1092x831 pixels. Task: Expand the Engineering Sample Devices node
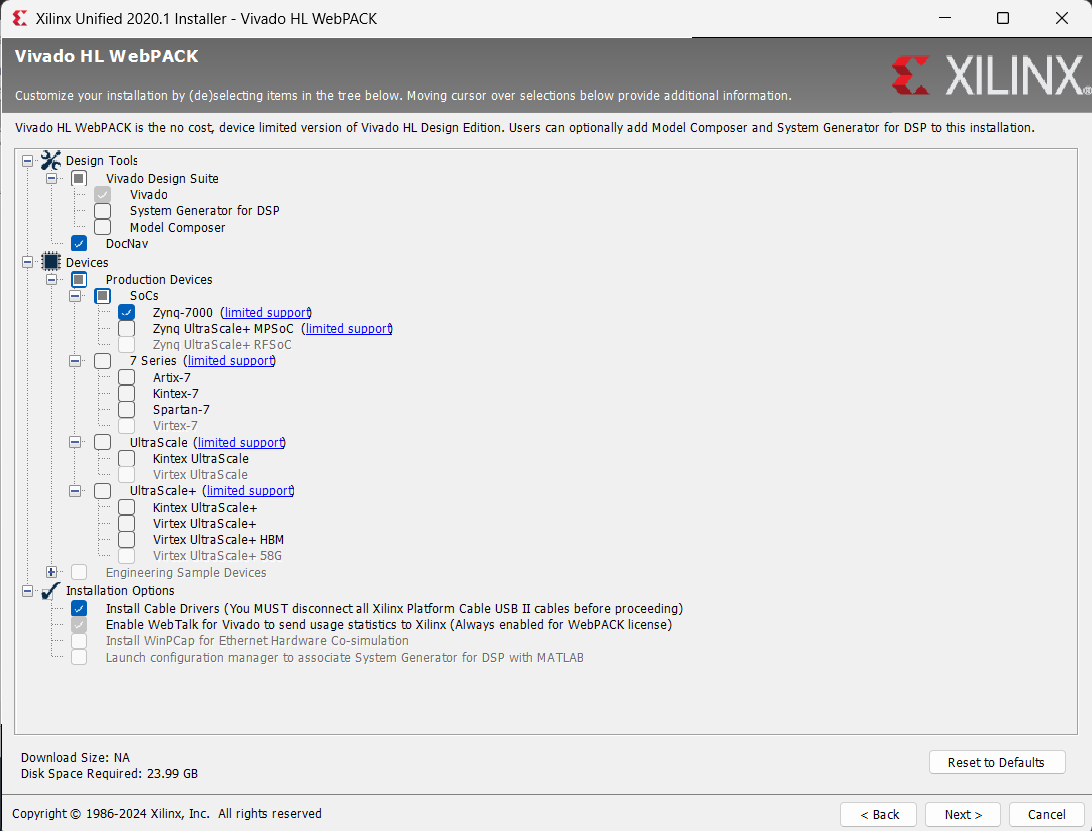(51, 572)
